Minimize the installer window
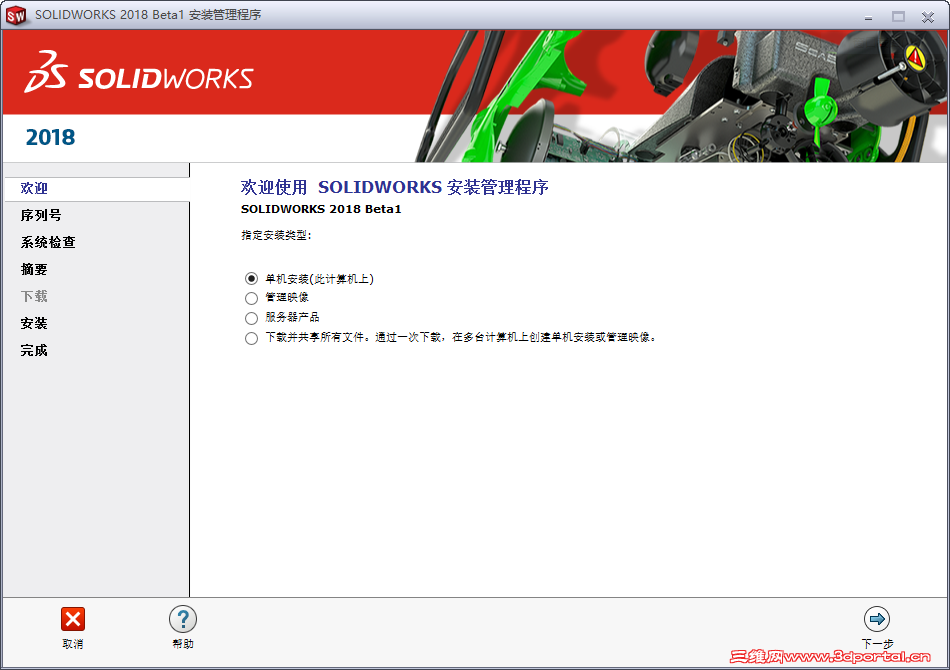 868,17
